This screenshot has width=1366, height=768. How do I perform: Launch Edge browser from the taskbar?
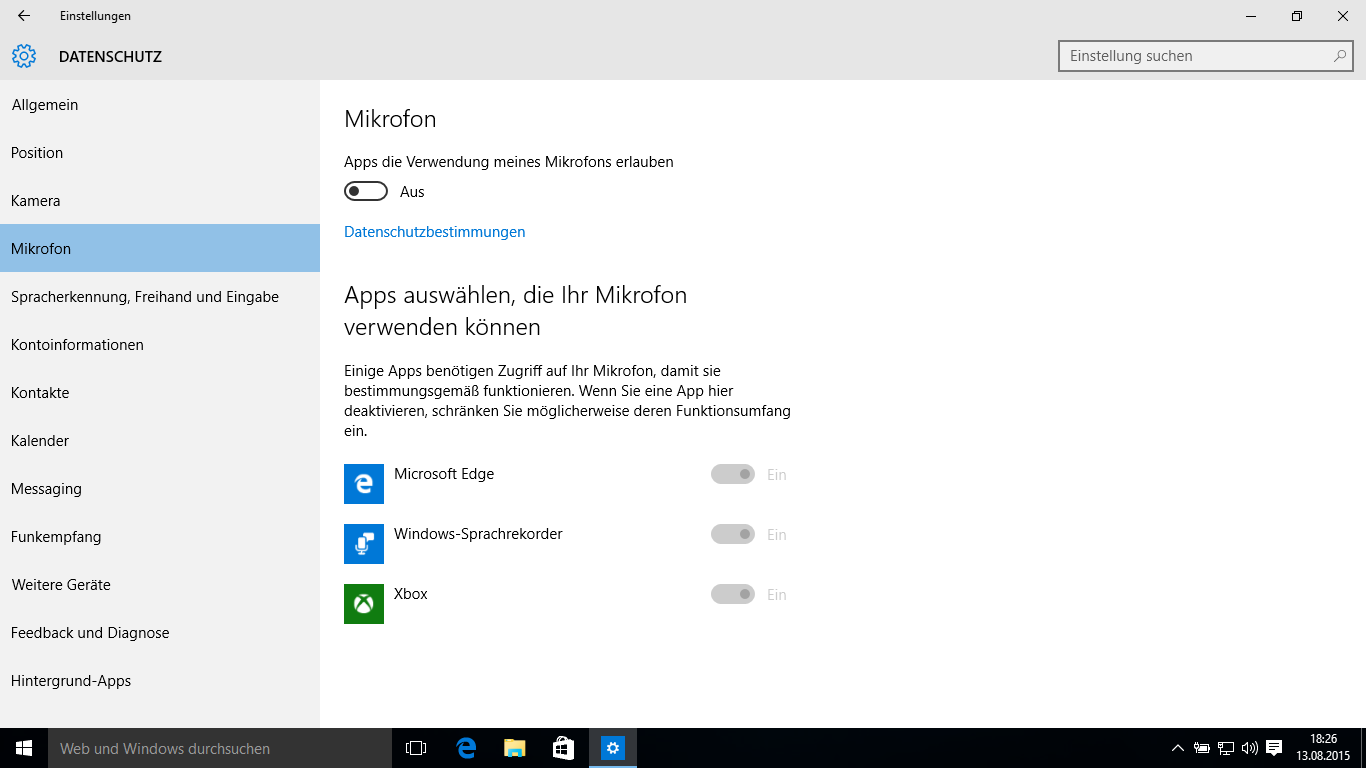(466, 748)
